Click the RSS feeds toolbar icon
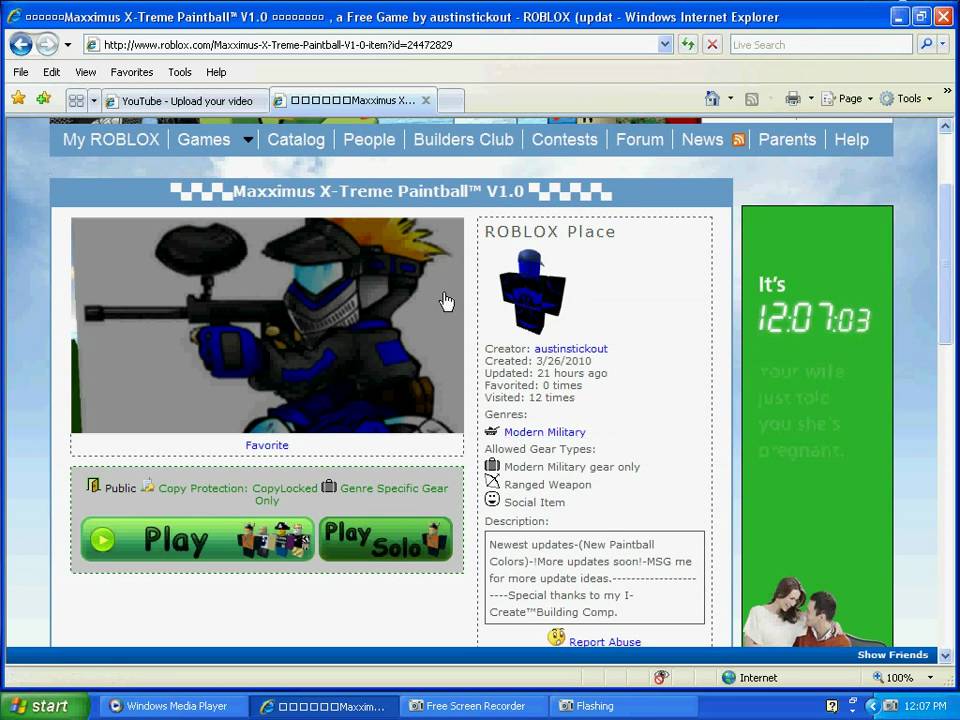 coord(752,99)
